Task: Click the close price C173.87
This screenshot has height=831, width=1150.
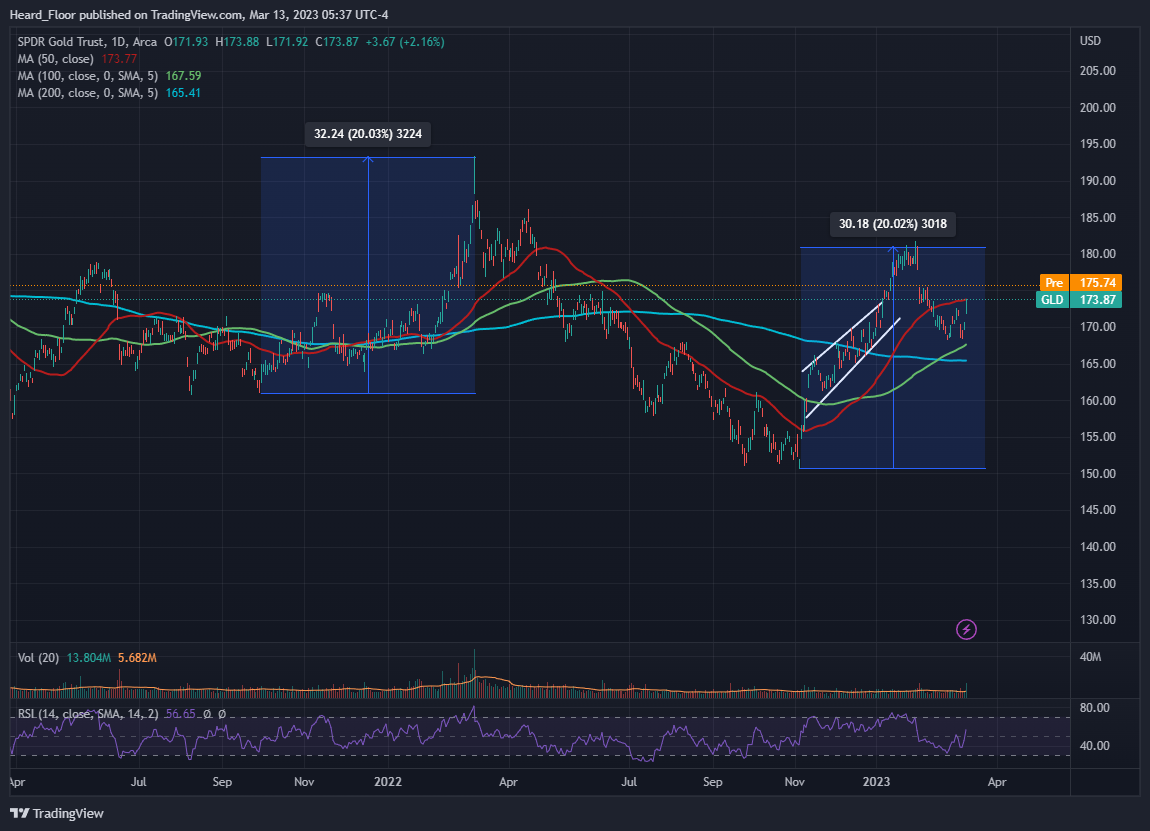Action: point(337,42)
